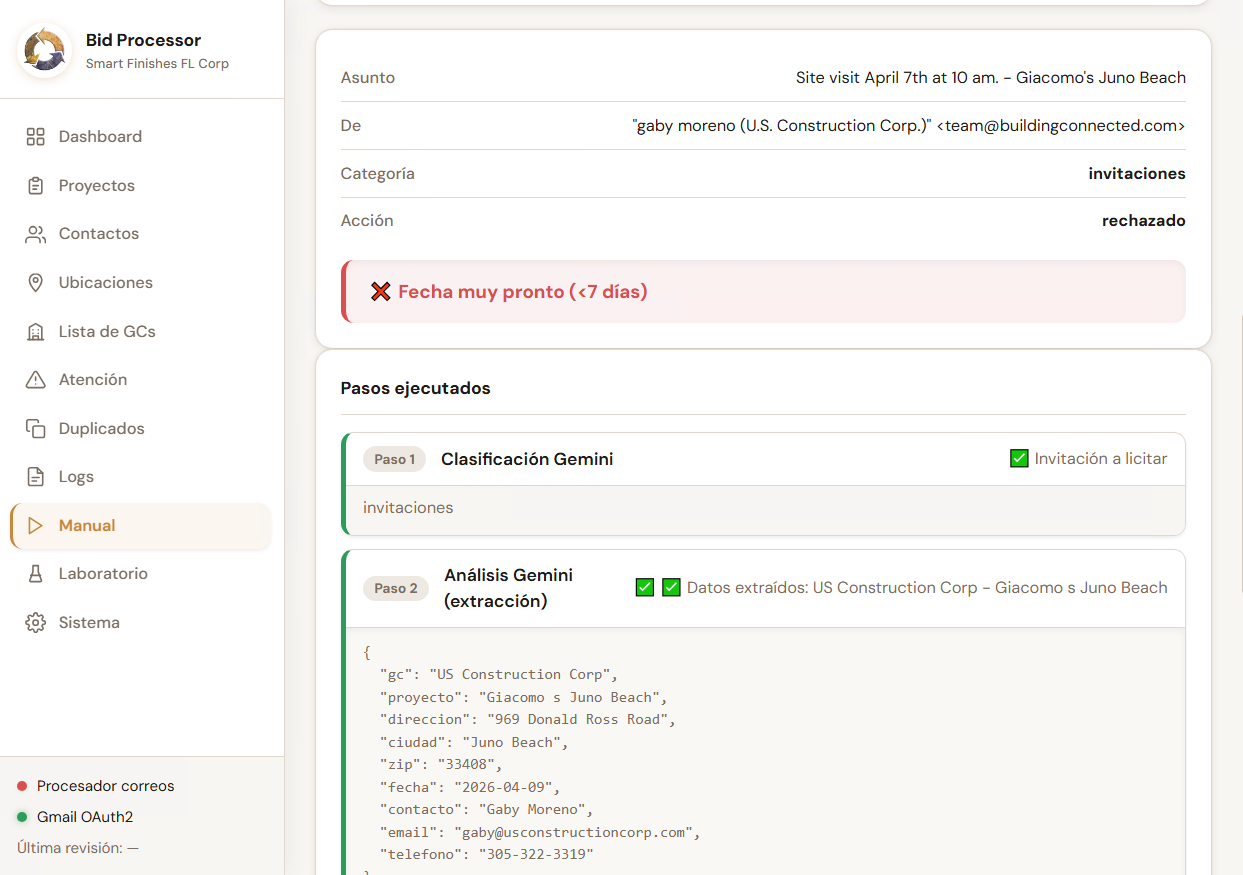The image size is (1243, 875).
Task: Open Laboratorio via the flask icon
Action: pyautogui.click(x=35, y=573)
